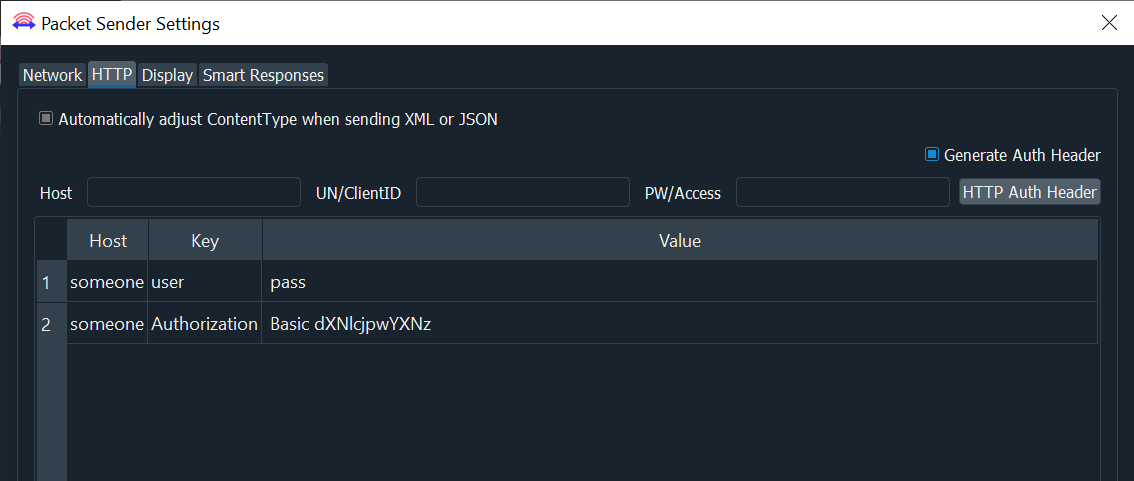This screenshot has height=481, width=1134.
Task: Click the Key column header
Action: pyautogui.click(x=205, y=241)
